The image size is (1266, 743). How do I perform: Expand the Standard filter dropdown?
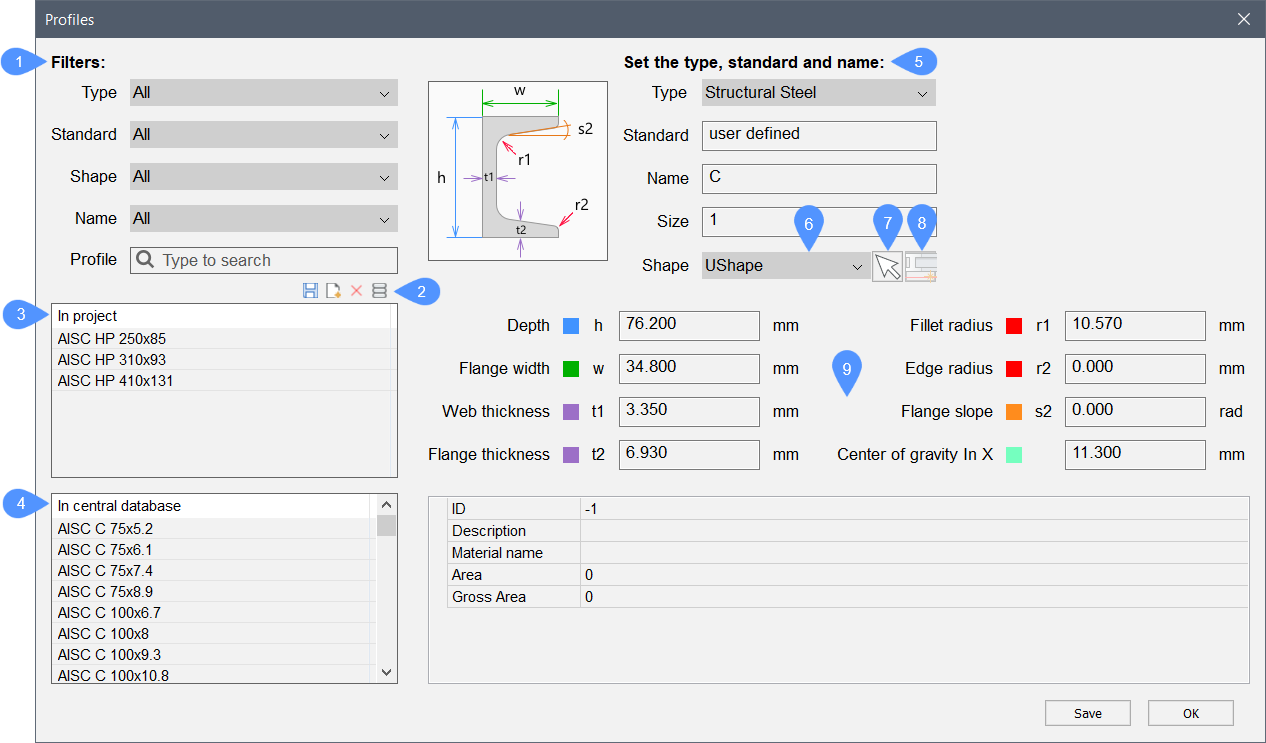coord(264,135)
